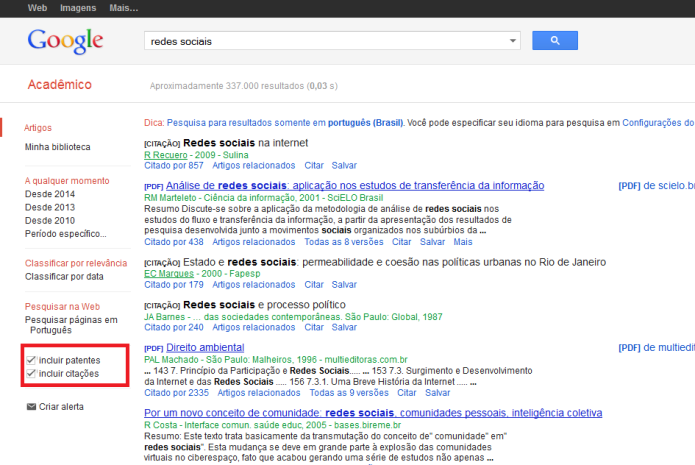
Task: Toggle the incluir patentes checkbox
Action: 31,360
